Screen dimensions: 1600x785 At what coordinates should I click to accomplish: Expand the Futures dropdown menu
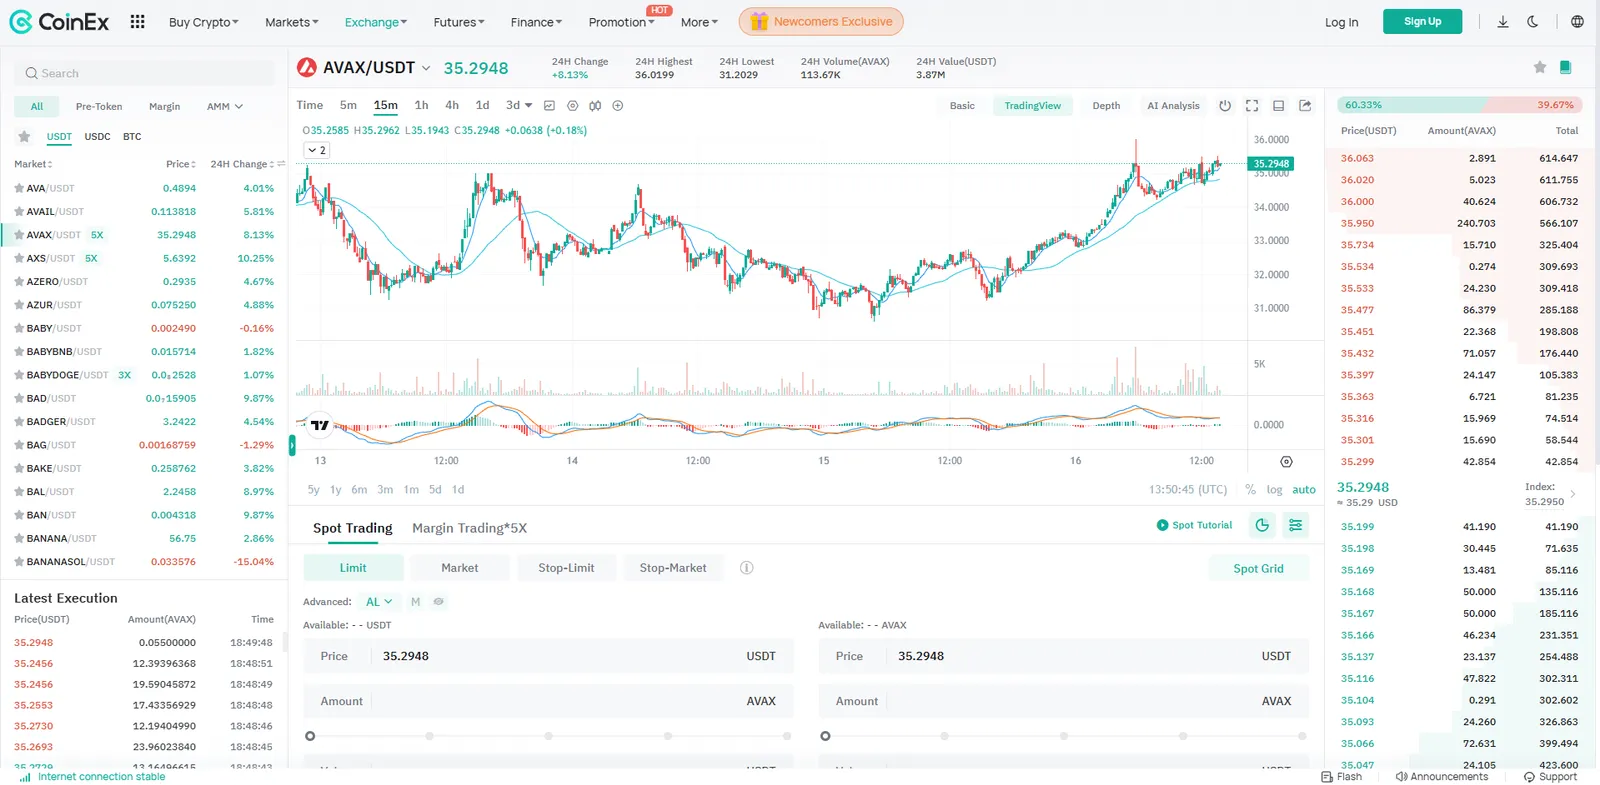pos(459,22)
